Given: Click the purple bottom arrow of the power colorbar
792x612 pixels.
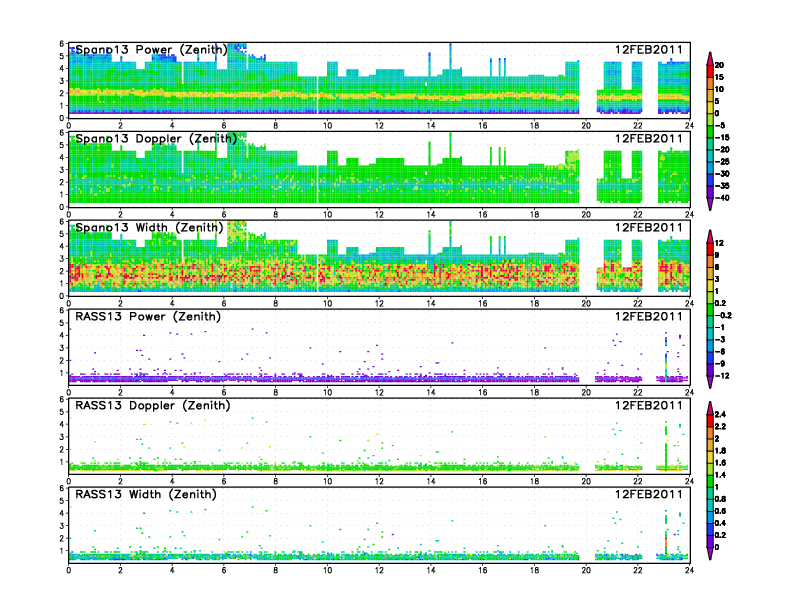Looking at the screenshot, I should [709, 205].
